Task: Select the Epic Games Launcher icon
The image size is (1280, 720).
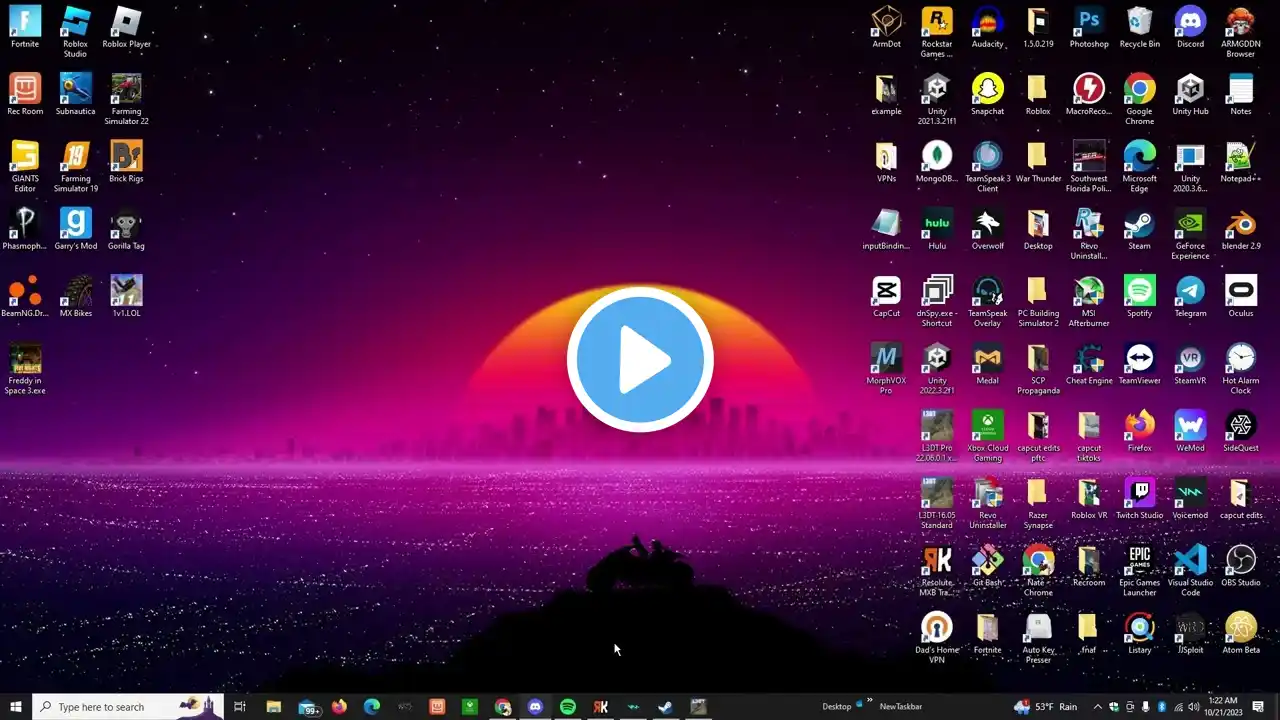Action: 1140,569
